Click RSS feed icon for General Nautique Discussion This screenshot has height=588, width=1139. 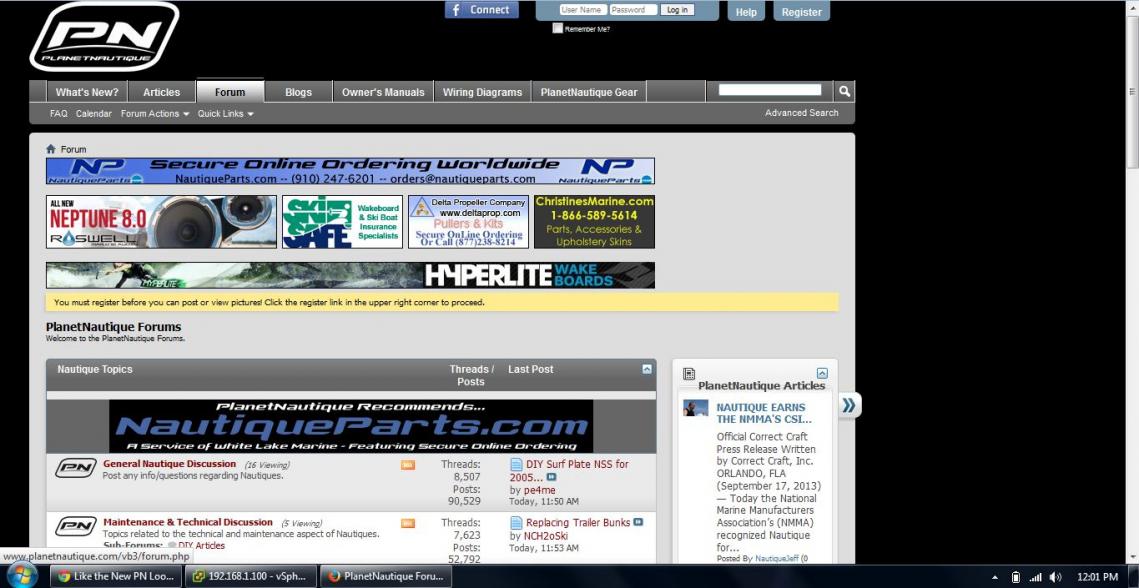point(407,465)
